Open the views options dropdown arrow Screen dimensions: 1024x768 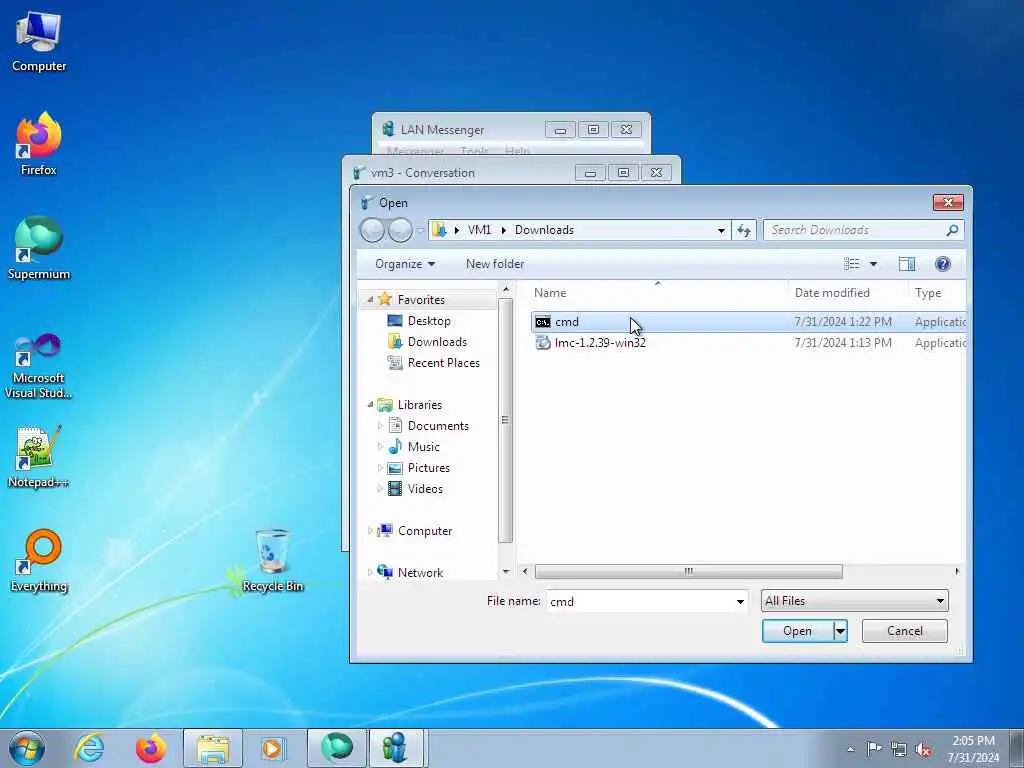[873, 264]
